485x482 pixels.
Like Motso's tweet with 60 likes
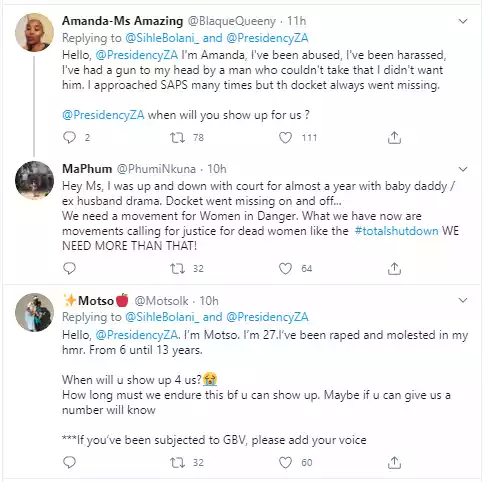click(285, 462)
